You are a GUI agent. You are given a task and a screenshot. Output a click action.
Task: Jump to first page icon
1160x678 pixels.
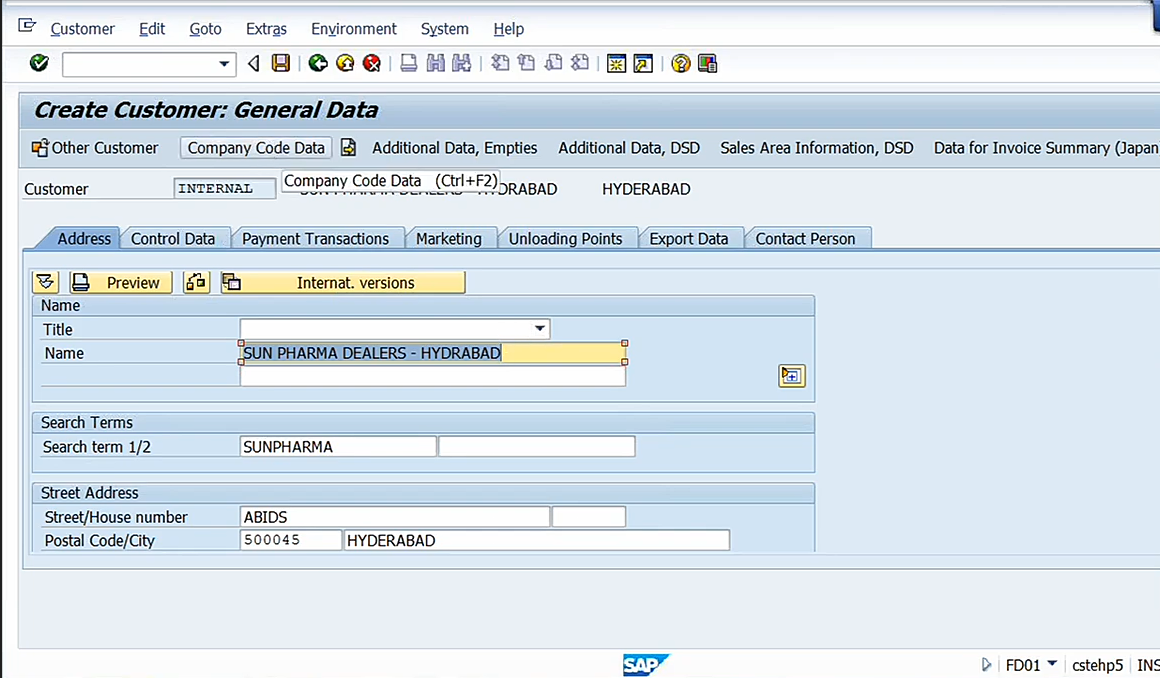500,64
